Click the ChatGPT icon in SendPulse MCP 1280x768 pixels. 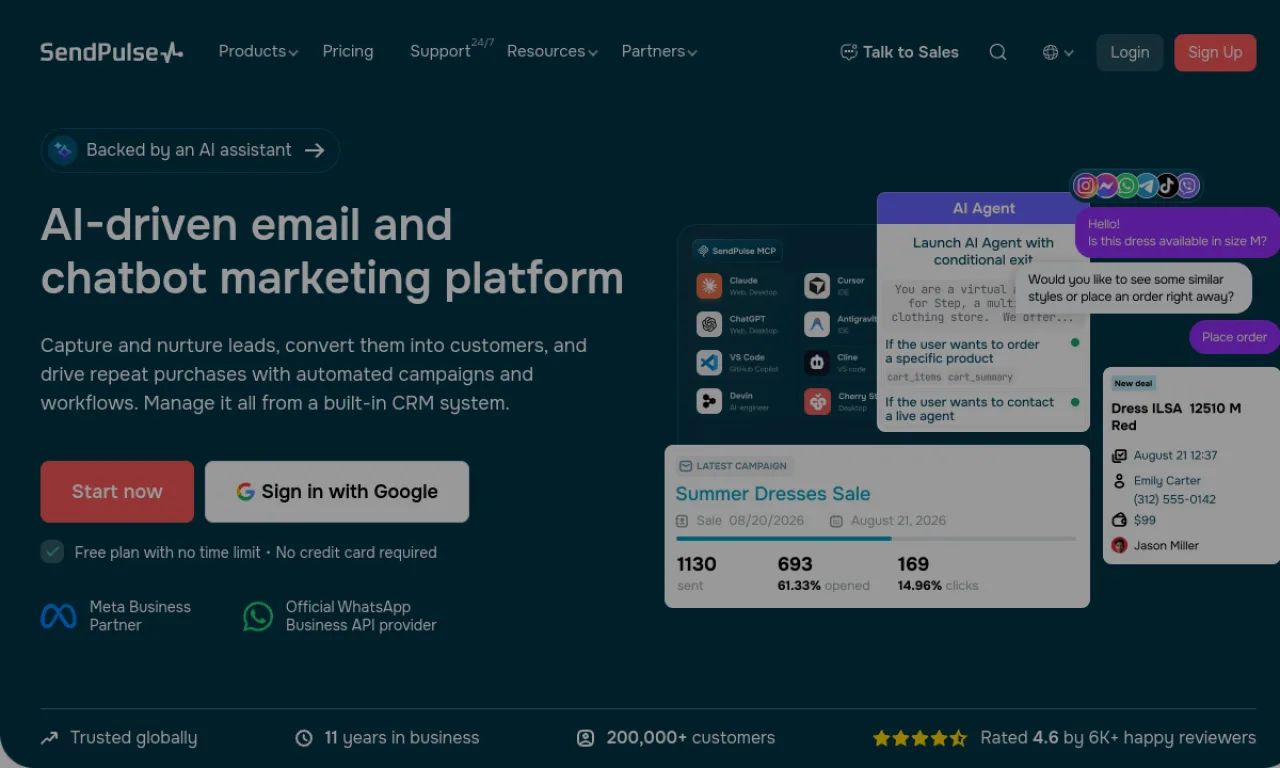coord(709,324)
